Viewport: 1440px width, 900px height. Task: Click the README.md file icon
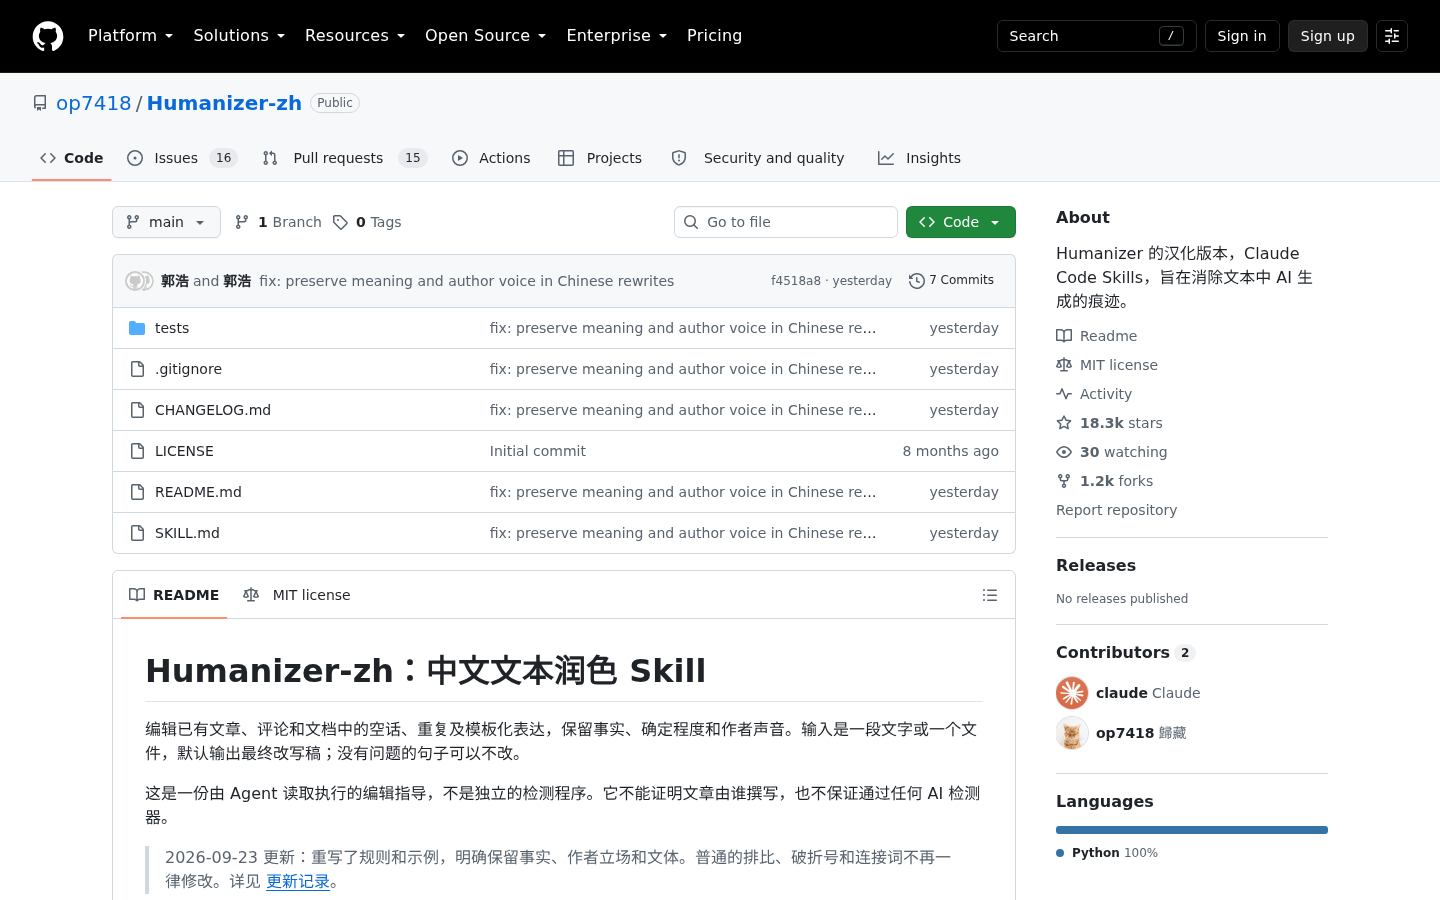coord(137,492)
